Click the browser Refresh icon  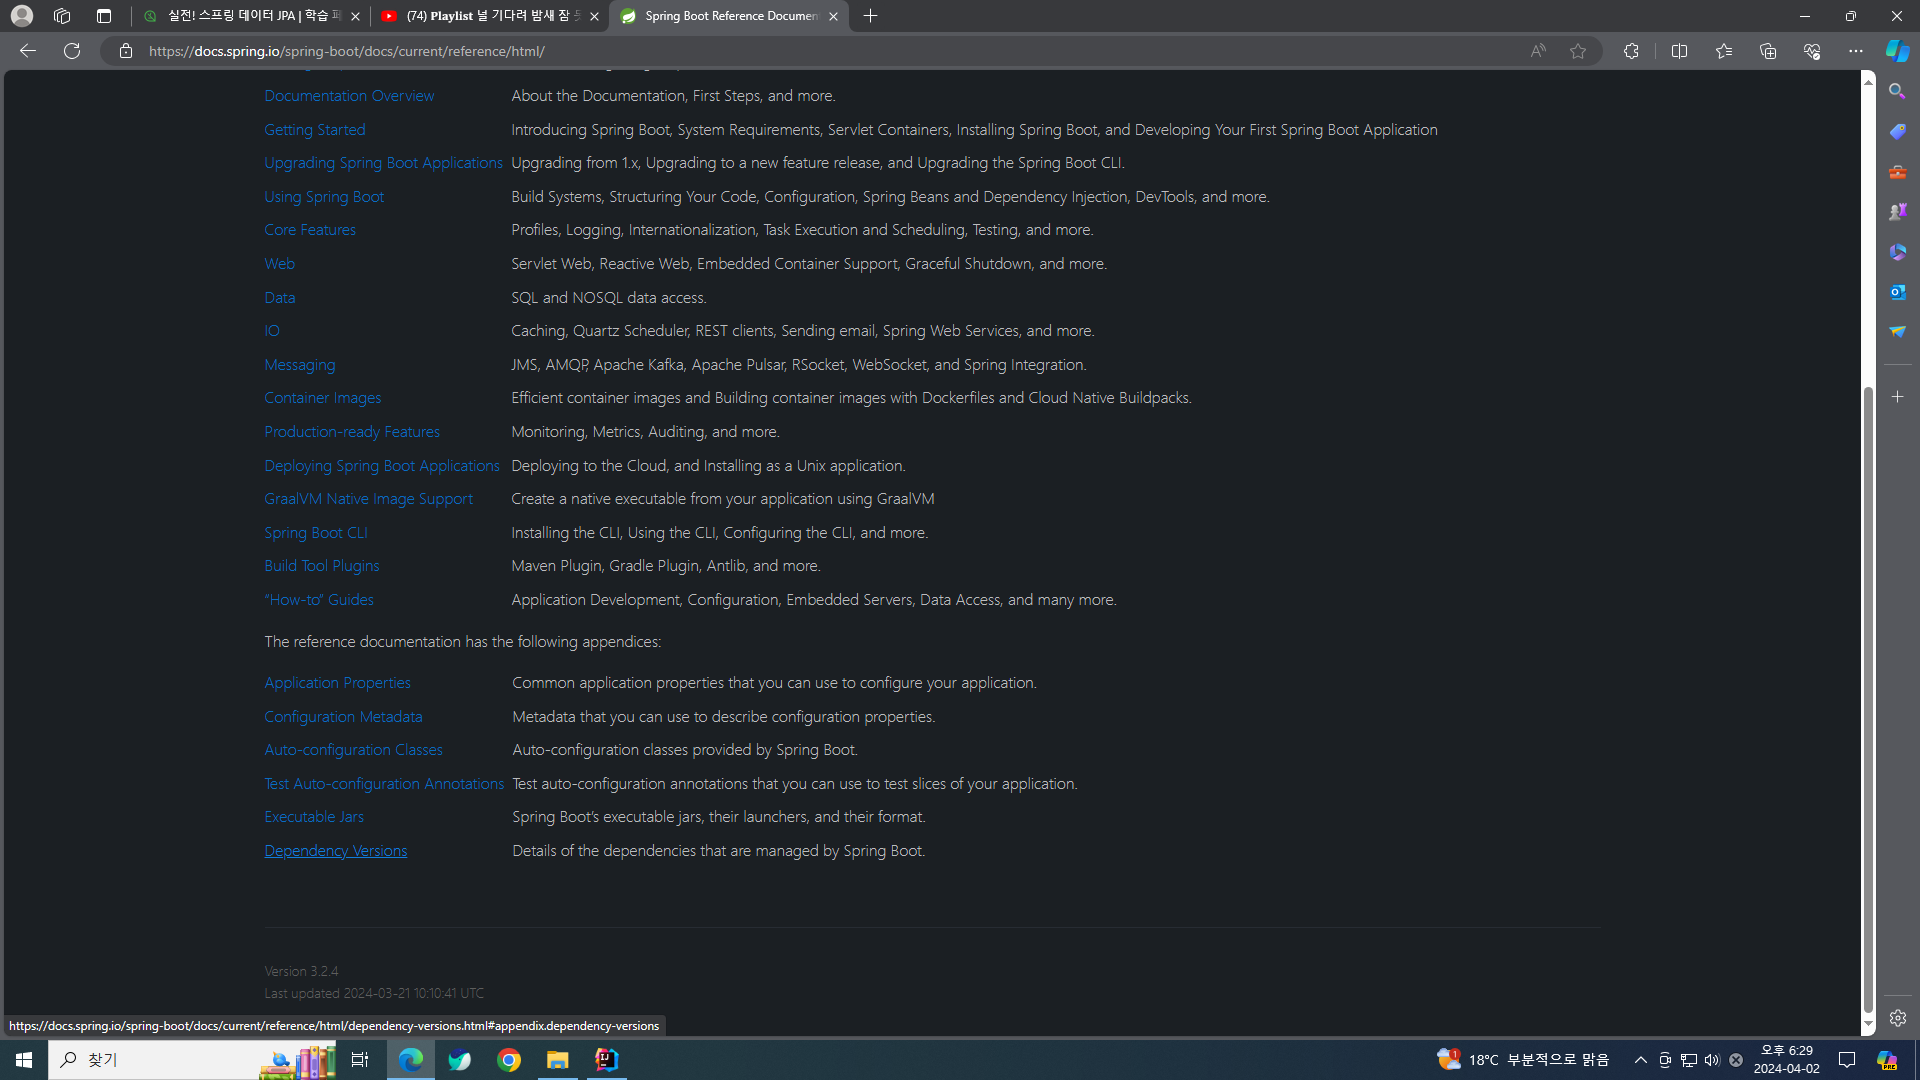(x=72, y=51)
